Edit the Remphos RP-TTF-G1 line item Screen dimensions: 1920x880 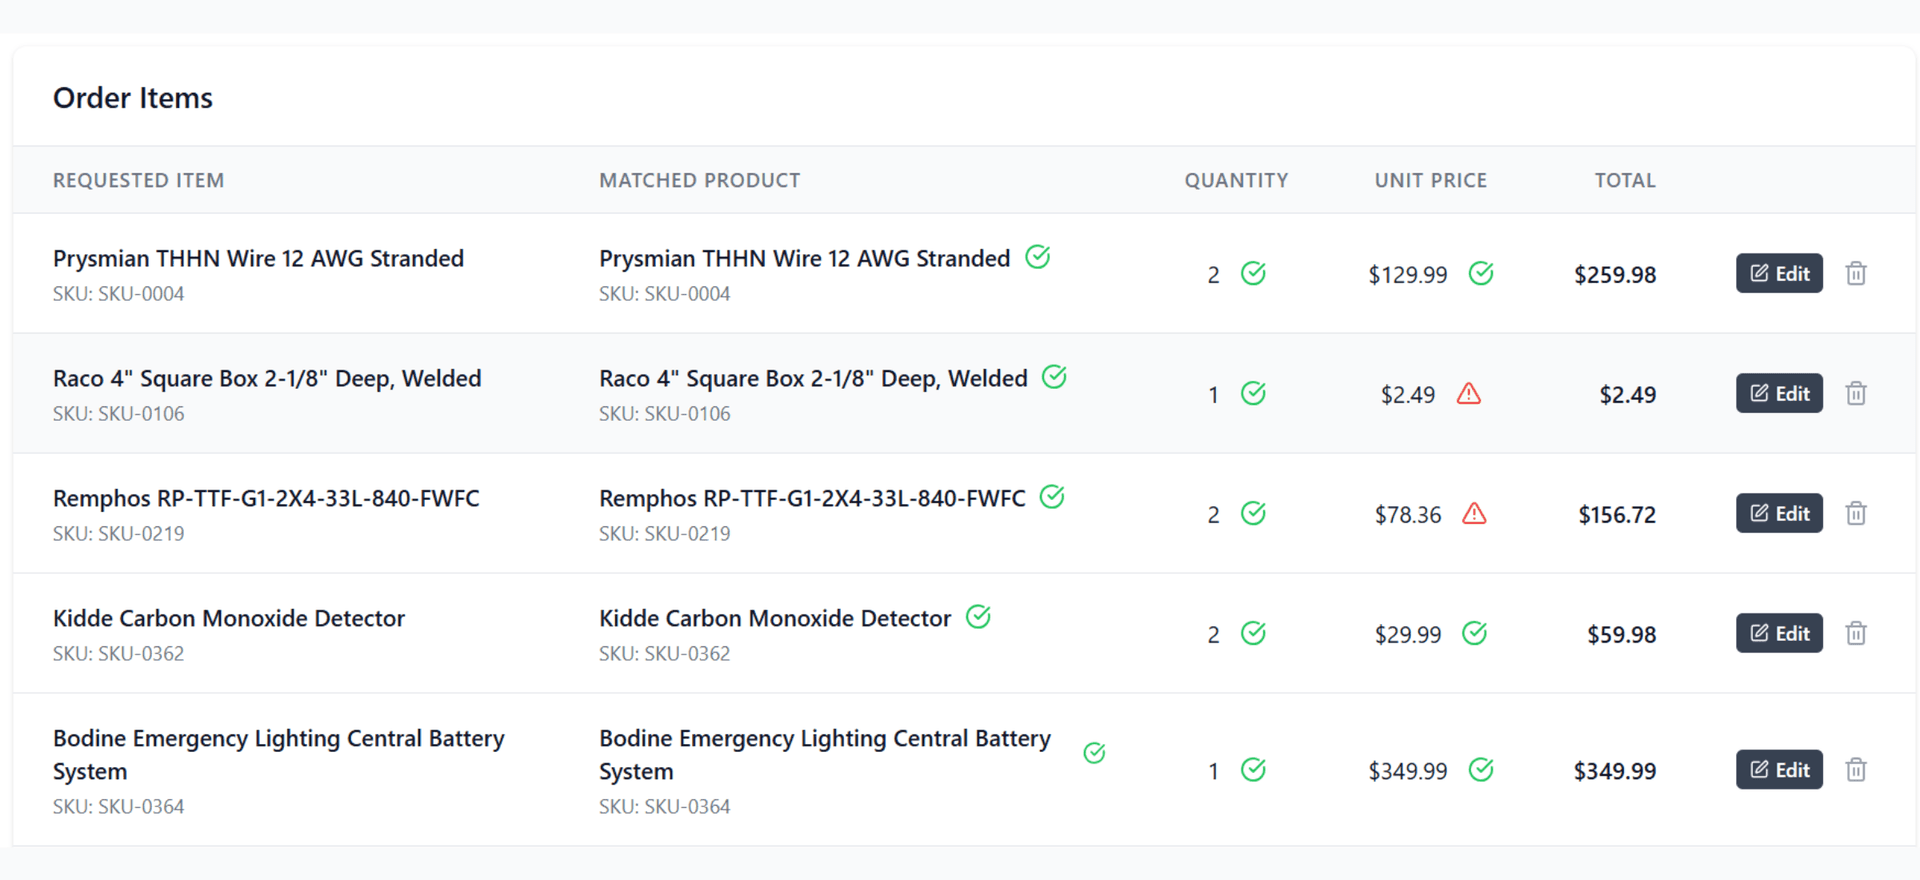click(1779, 513)
